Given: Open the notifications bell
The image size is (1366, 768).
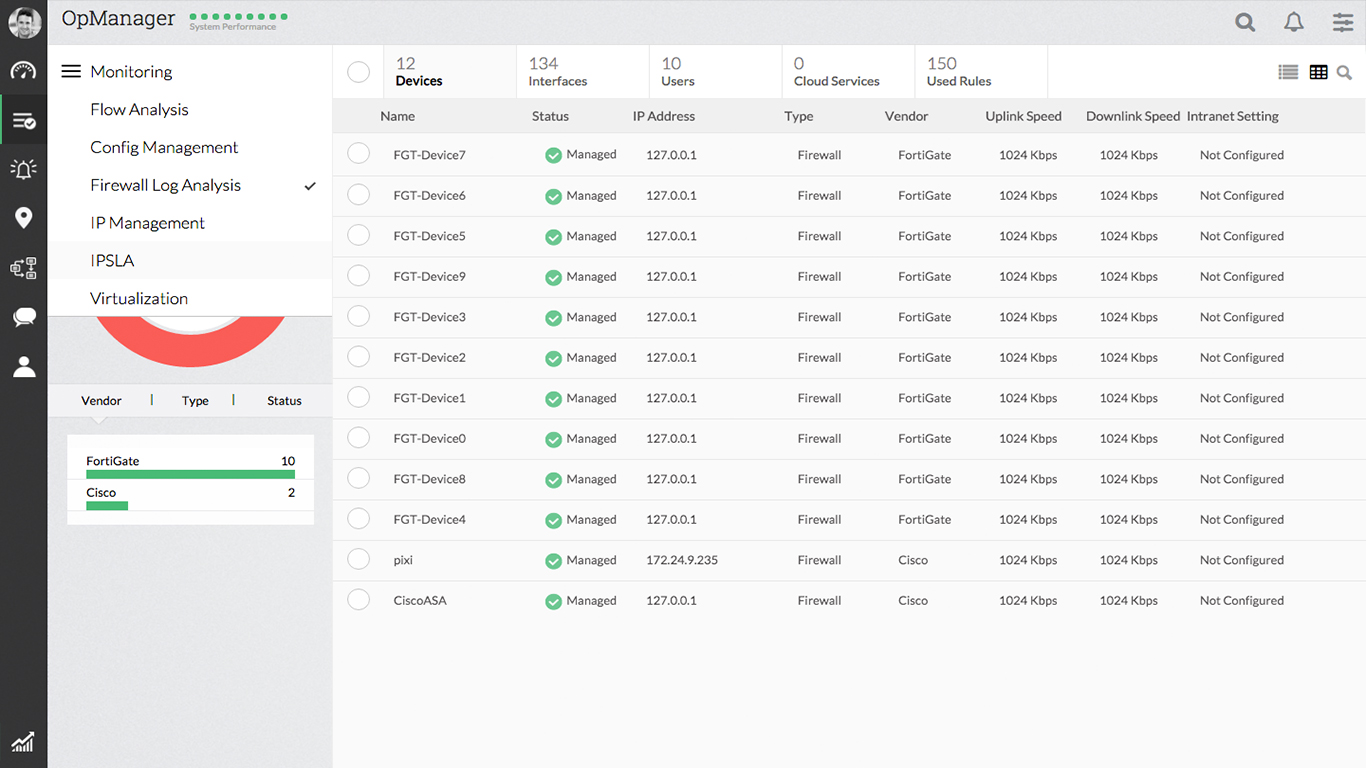Looking at the screenshot, I should [x=1294, y=22].
